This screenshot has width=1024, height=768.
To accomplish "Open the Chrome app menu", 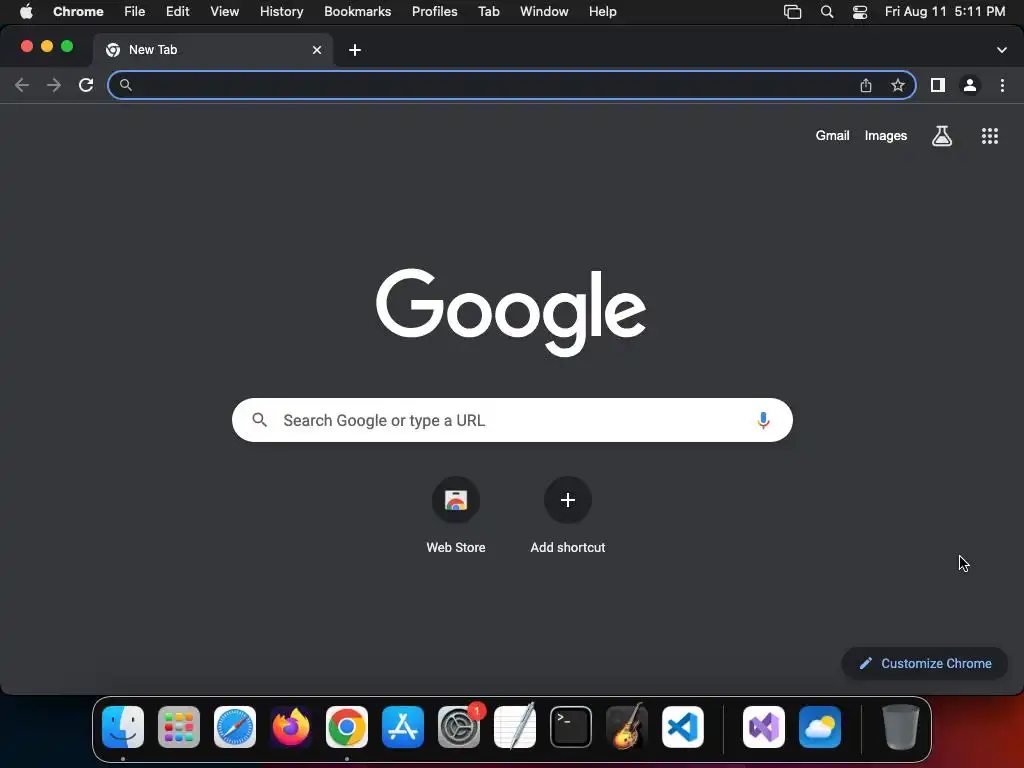I will pyautogui.click(x=78, y=12).
